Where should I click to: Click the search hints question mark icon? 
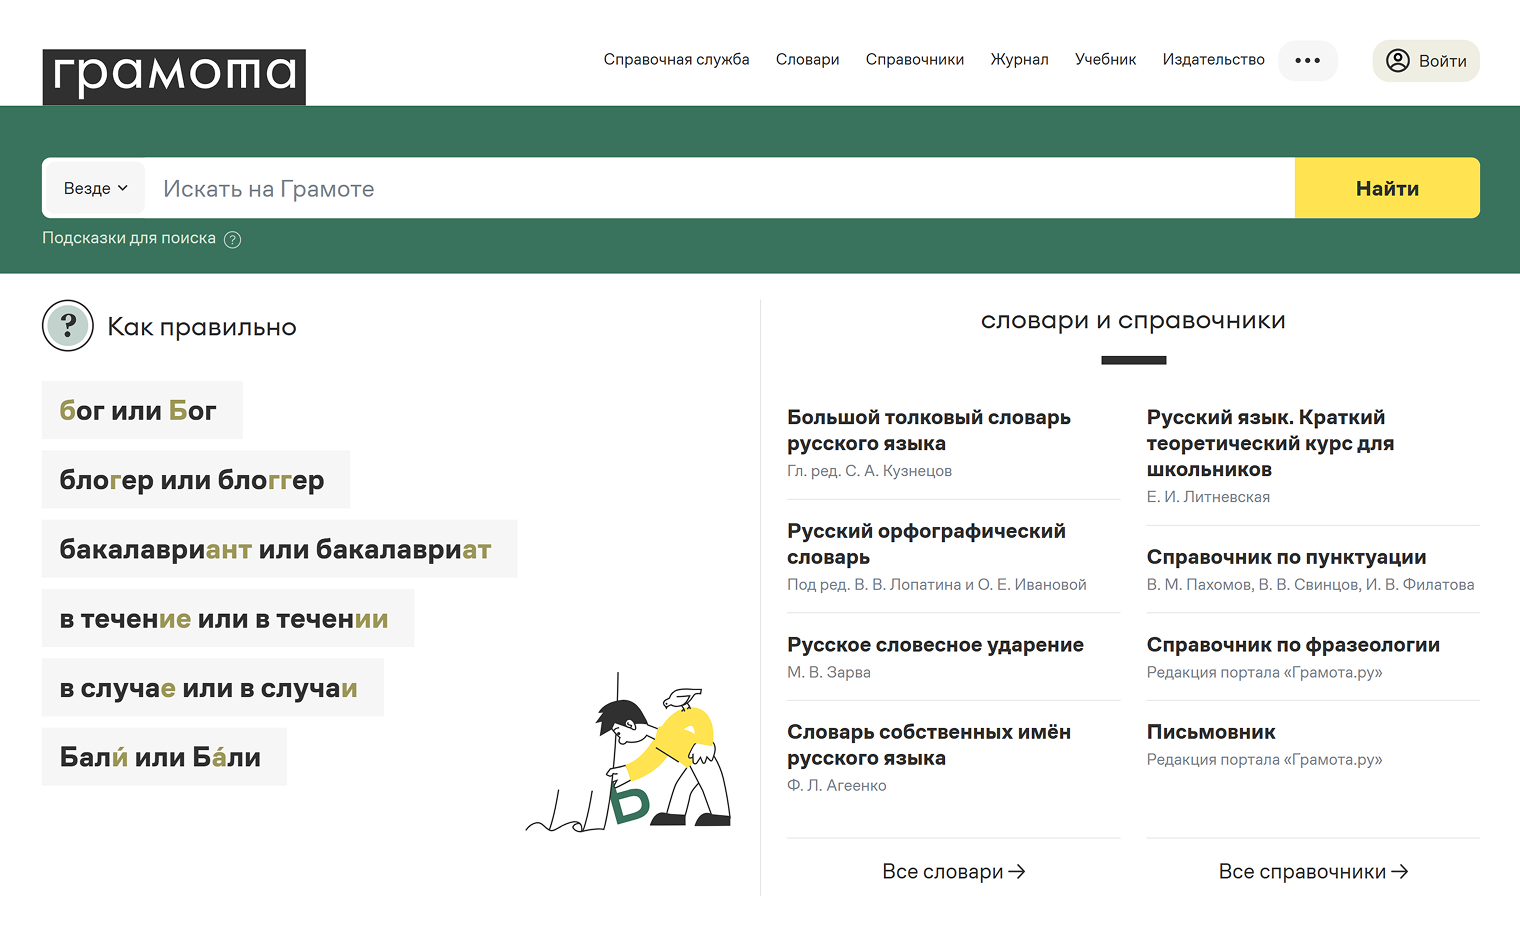point(232,239)
